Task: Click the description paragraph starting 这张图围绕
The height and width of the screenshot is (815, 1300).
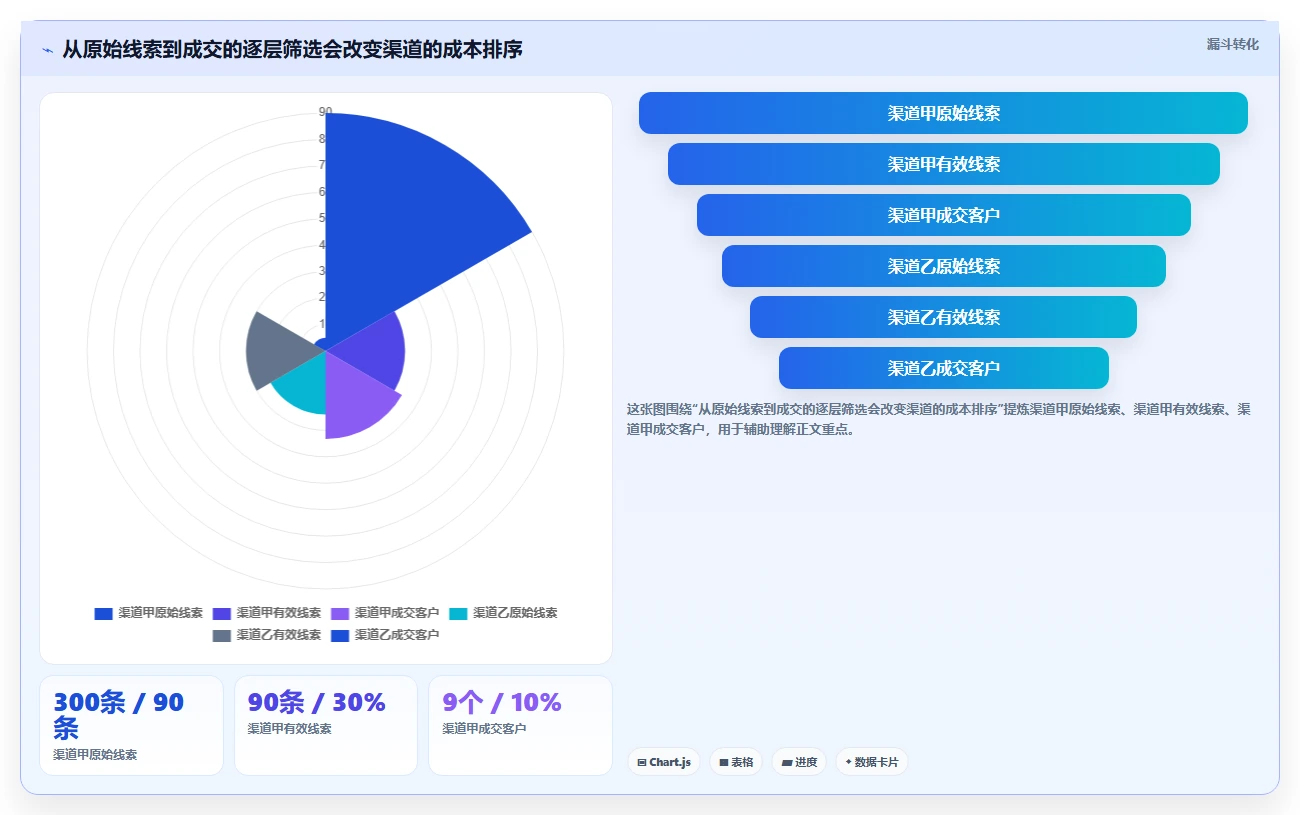Action: [x=939, y=419]
